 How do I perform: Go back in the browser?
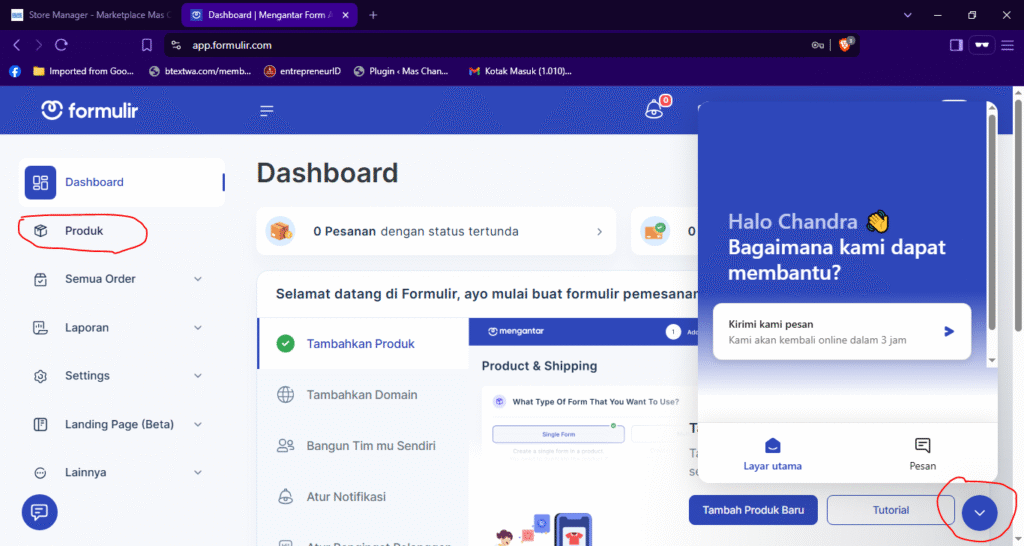point(17,45)
